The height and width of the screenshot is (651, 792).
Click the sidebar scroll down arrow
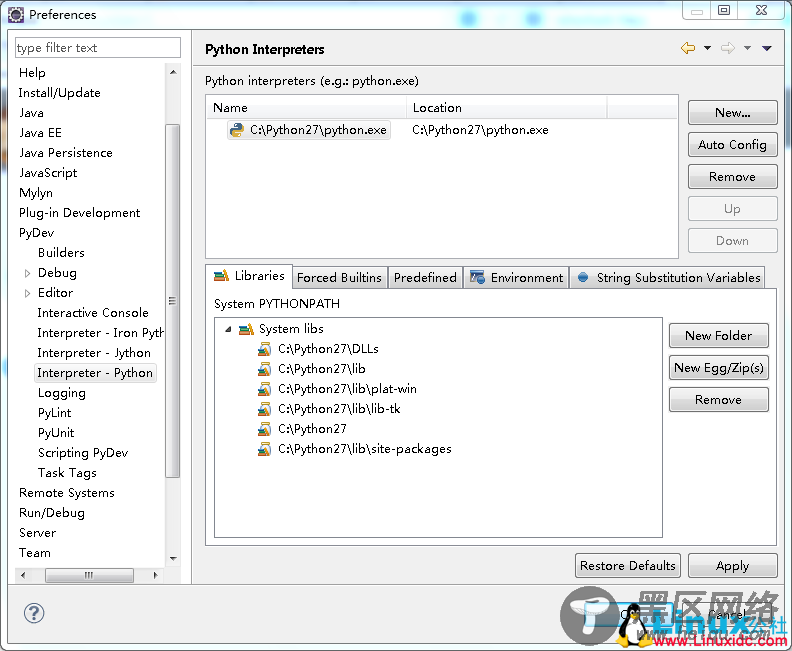(173, 559)
